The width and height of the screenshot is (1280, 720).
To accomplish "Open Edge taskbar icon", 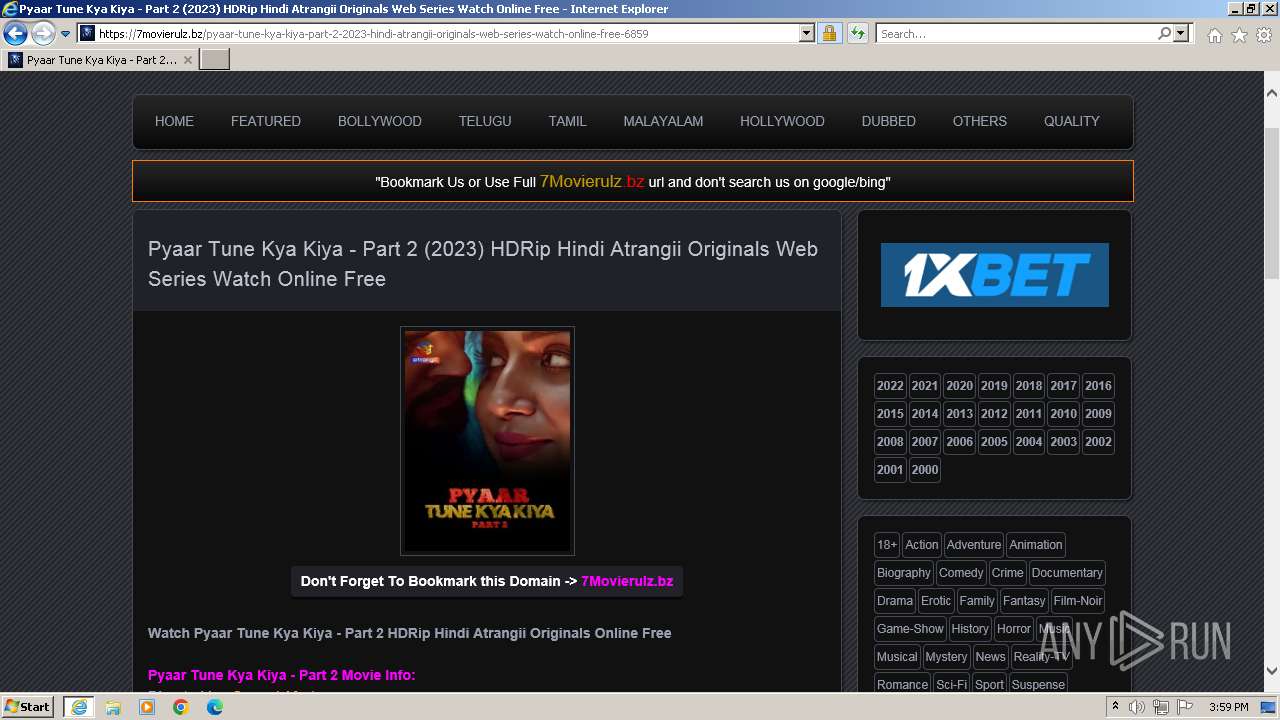I will tap(215, 707).
